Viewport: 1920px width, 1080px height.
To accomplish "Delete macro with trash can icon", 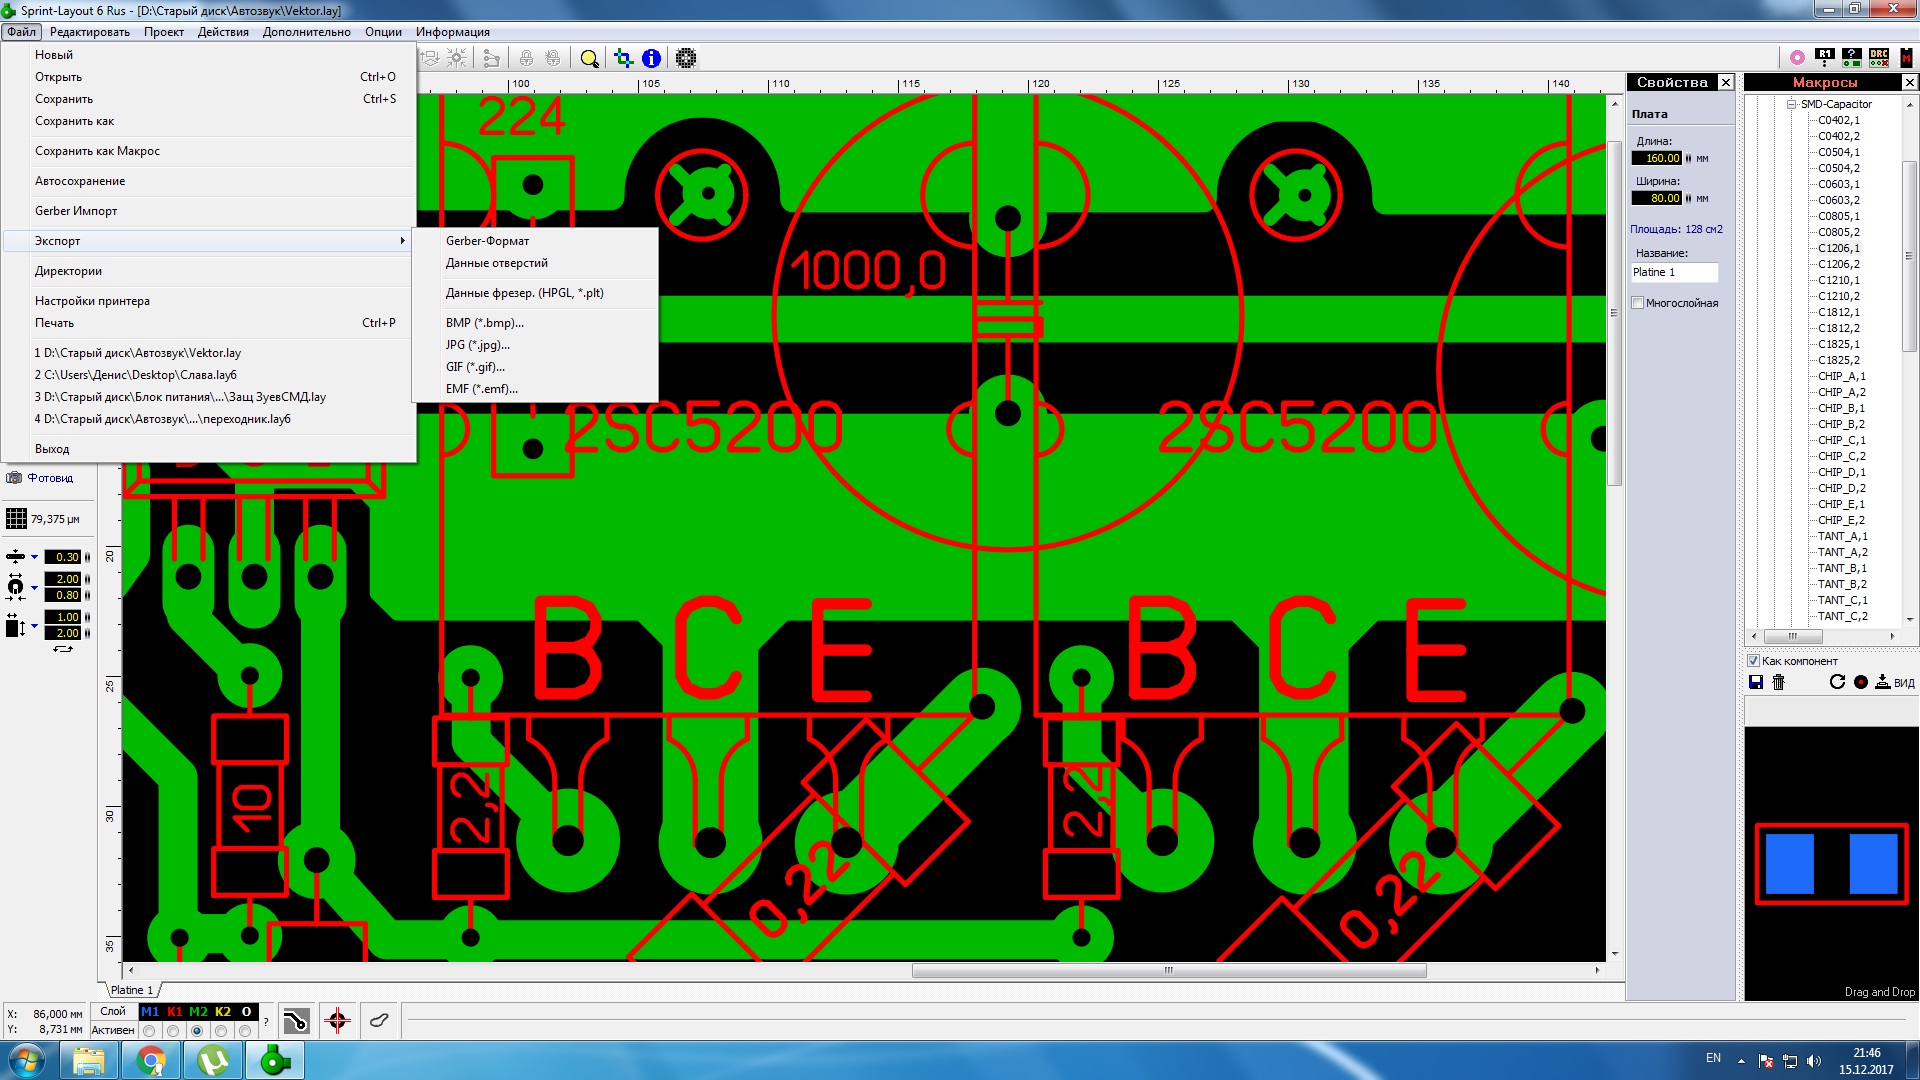I will (1778, 682).
